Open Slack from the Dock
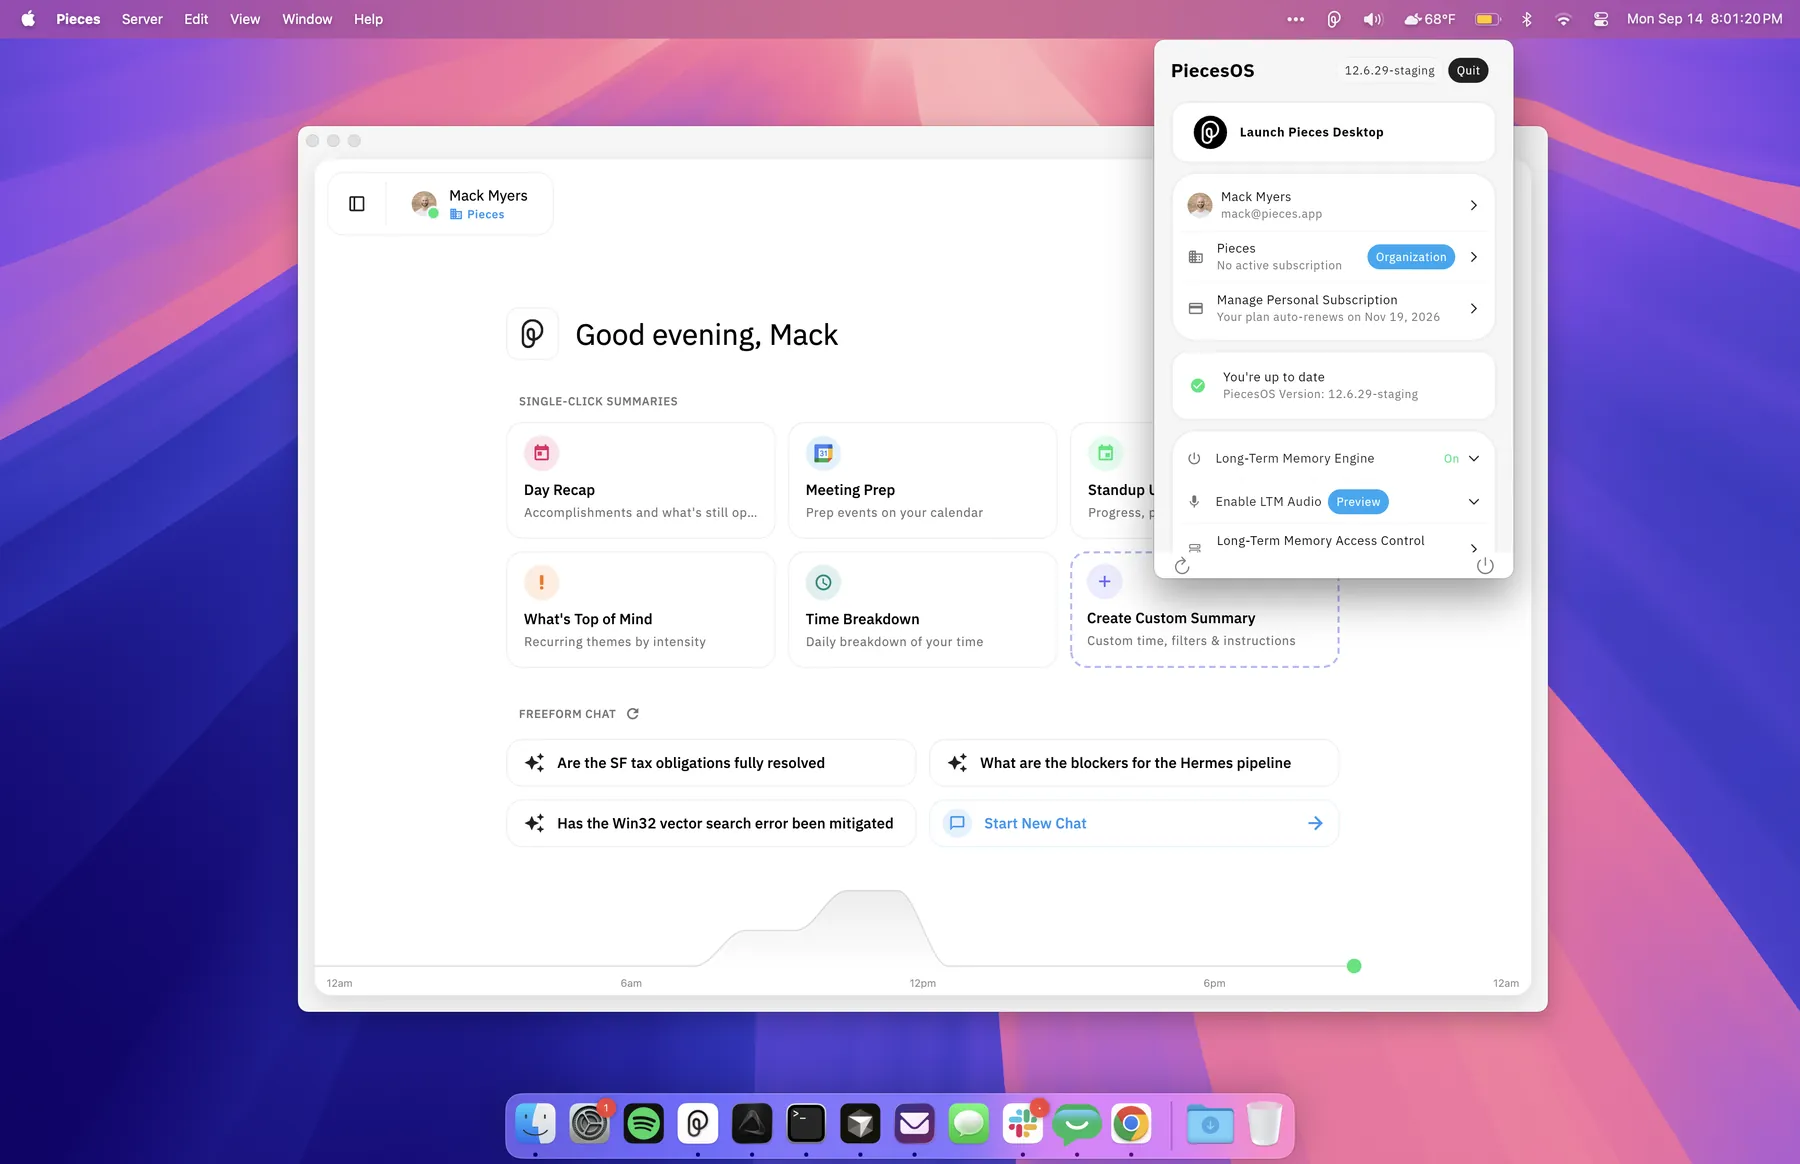This screenshot has height=1164, width=1800. click(1023, 1124)
